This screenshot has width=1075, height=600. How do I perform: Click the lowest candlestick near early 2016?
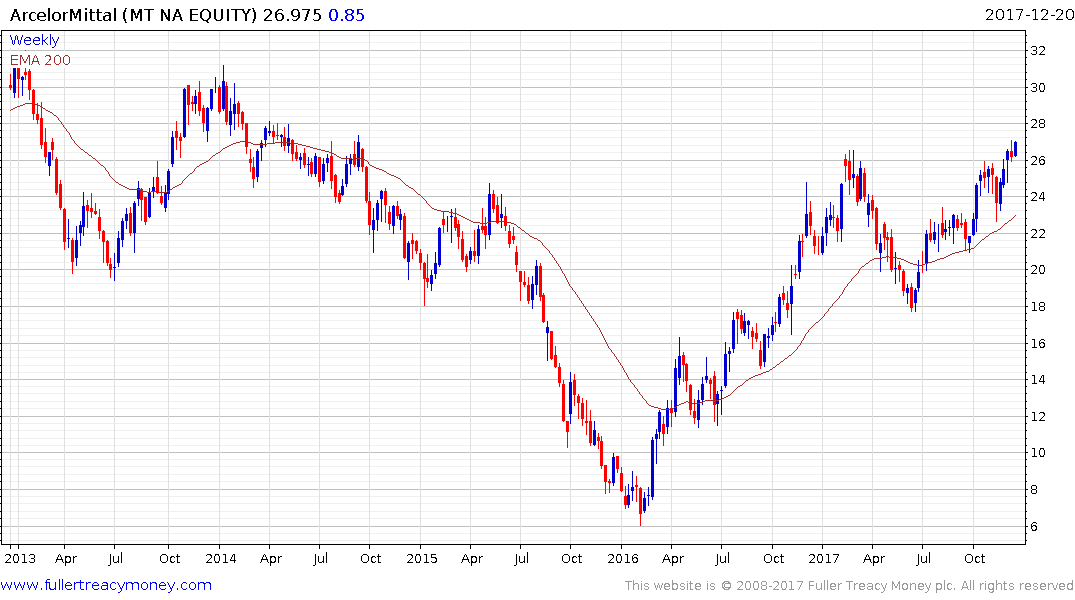[641, 506]
